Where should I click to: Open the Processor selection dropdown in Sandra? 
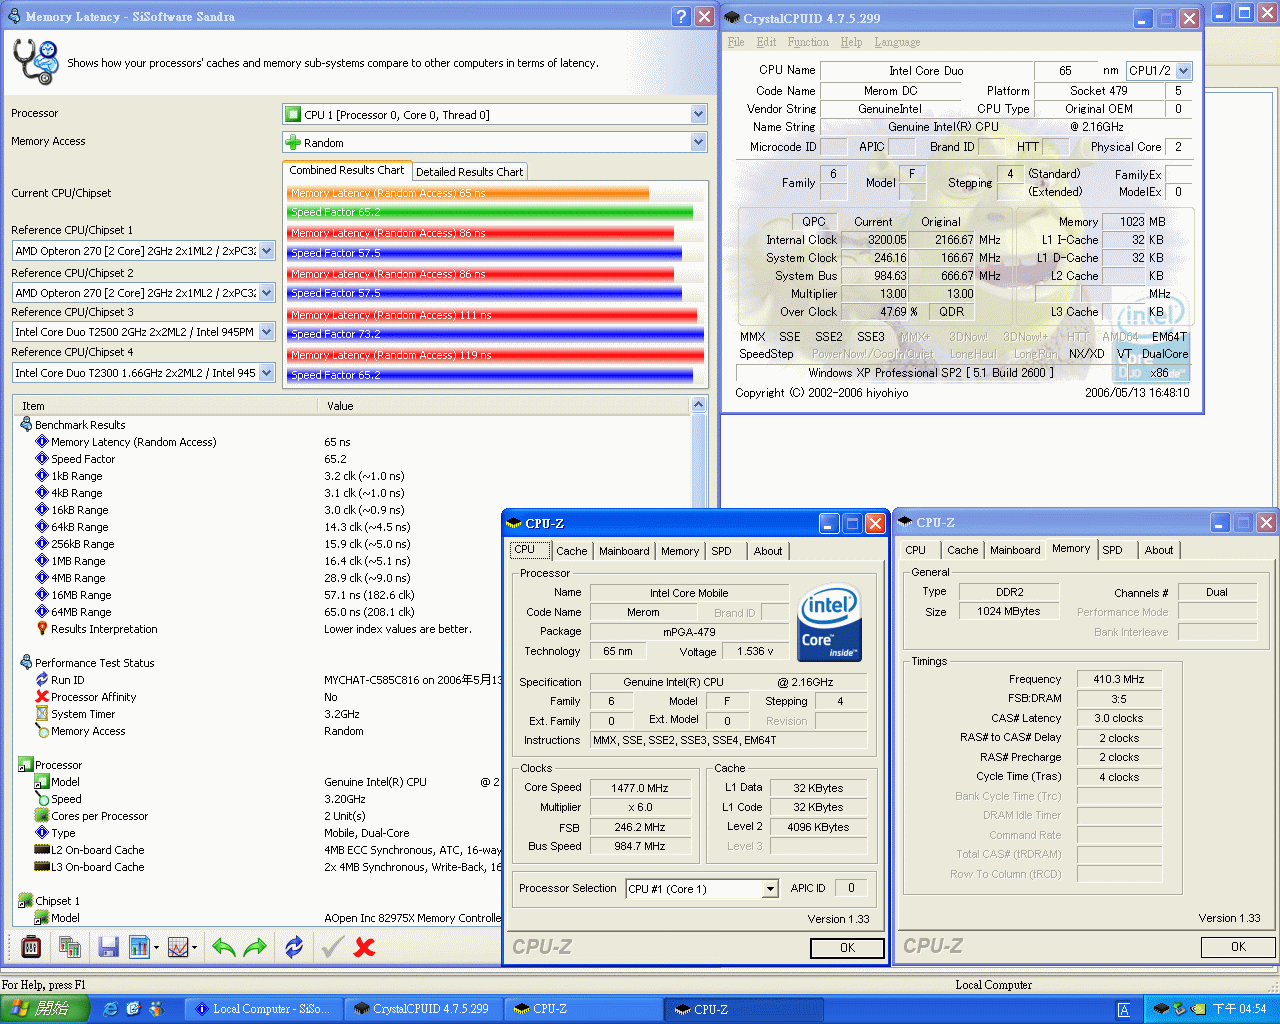click(698, 115)
